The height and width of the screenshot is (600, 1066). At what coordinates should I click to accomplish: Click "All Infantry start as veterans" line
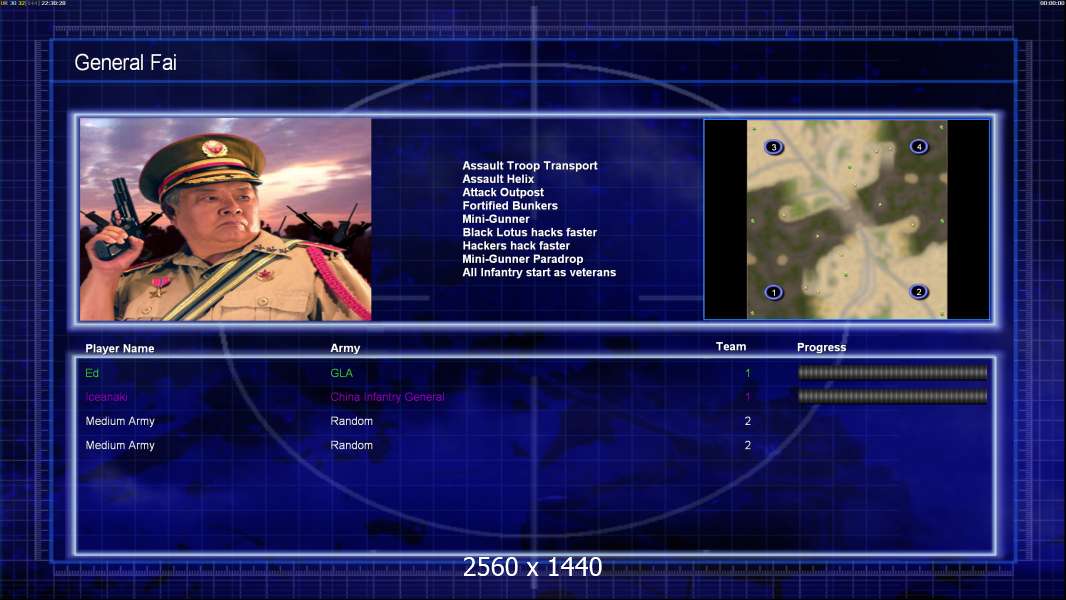point(539,272)
